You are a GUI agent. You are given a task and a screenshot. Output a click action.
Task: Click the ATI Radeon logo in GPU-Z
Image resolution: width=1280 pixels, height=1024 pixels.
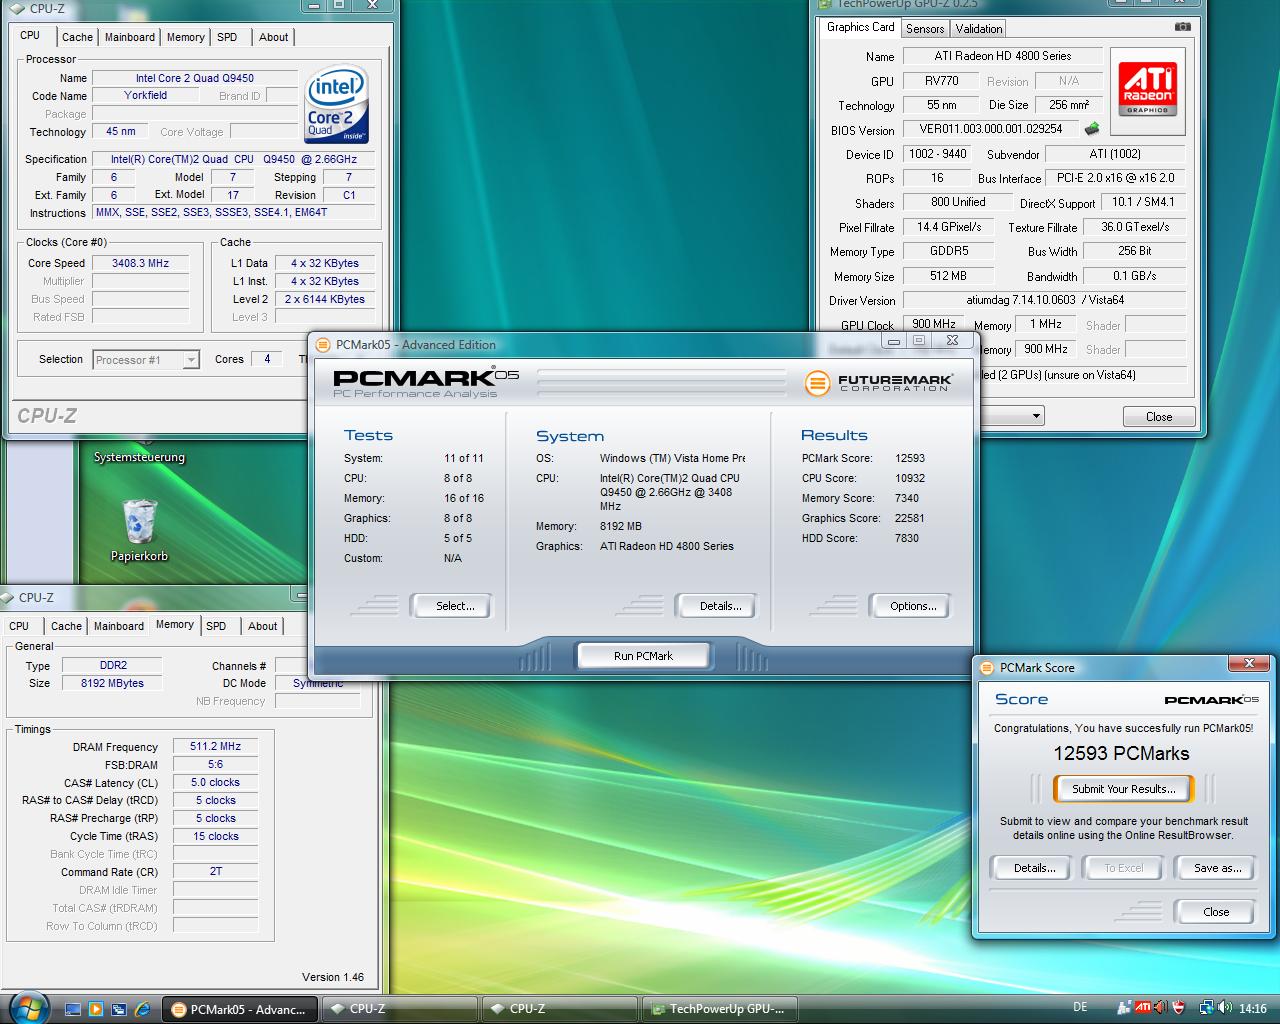tap(1147, 91)
